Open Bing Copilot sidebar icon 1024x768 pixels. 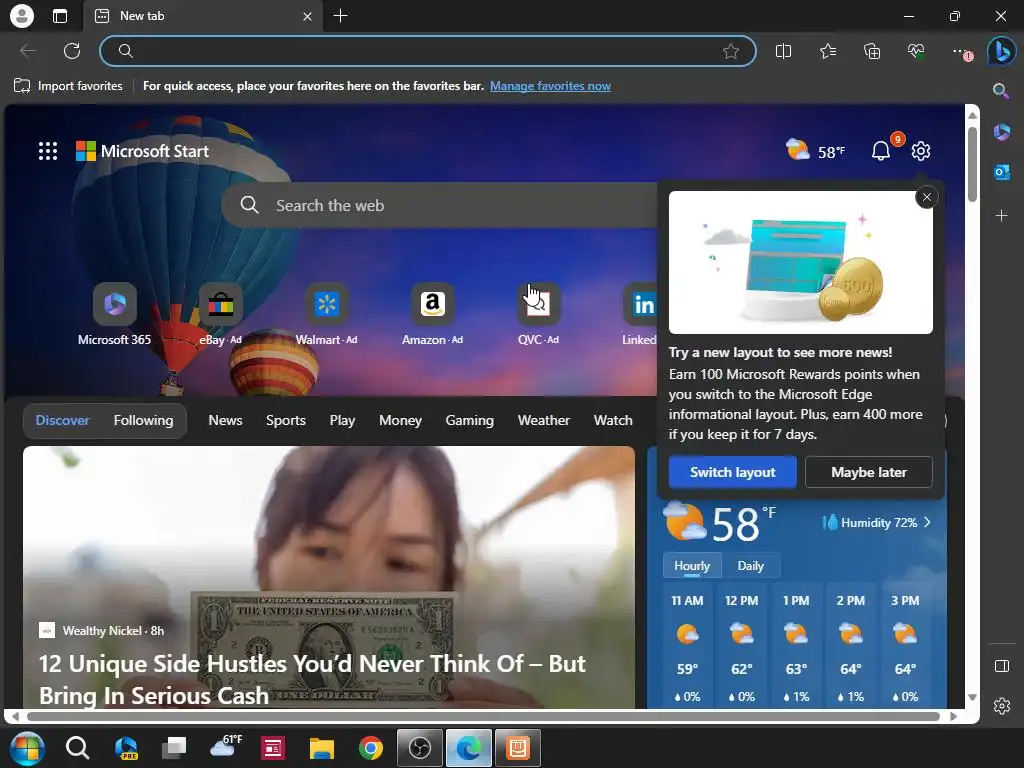1001,51
